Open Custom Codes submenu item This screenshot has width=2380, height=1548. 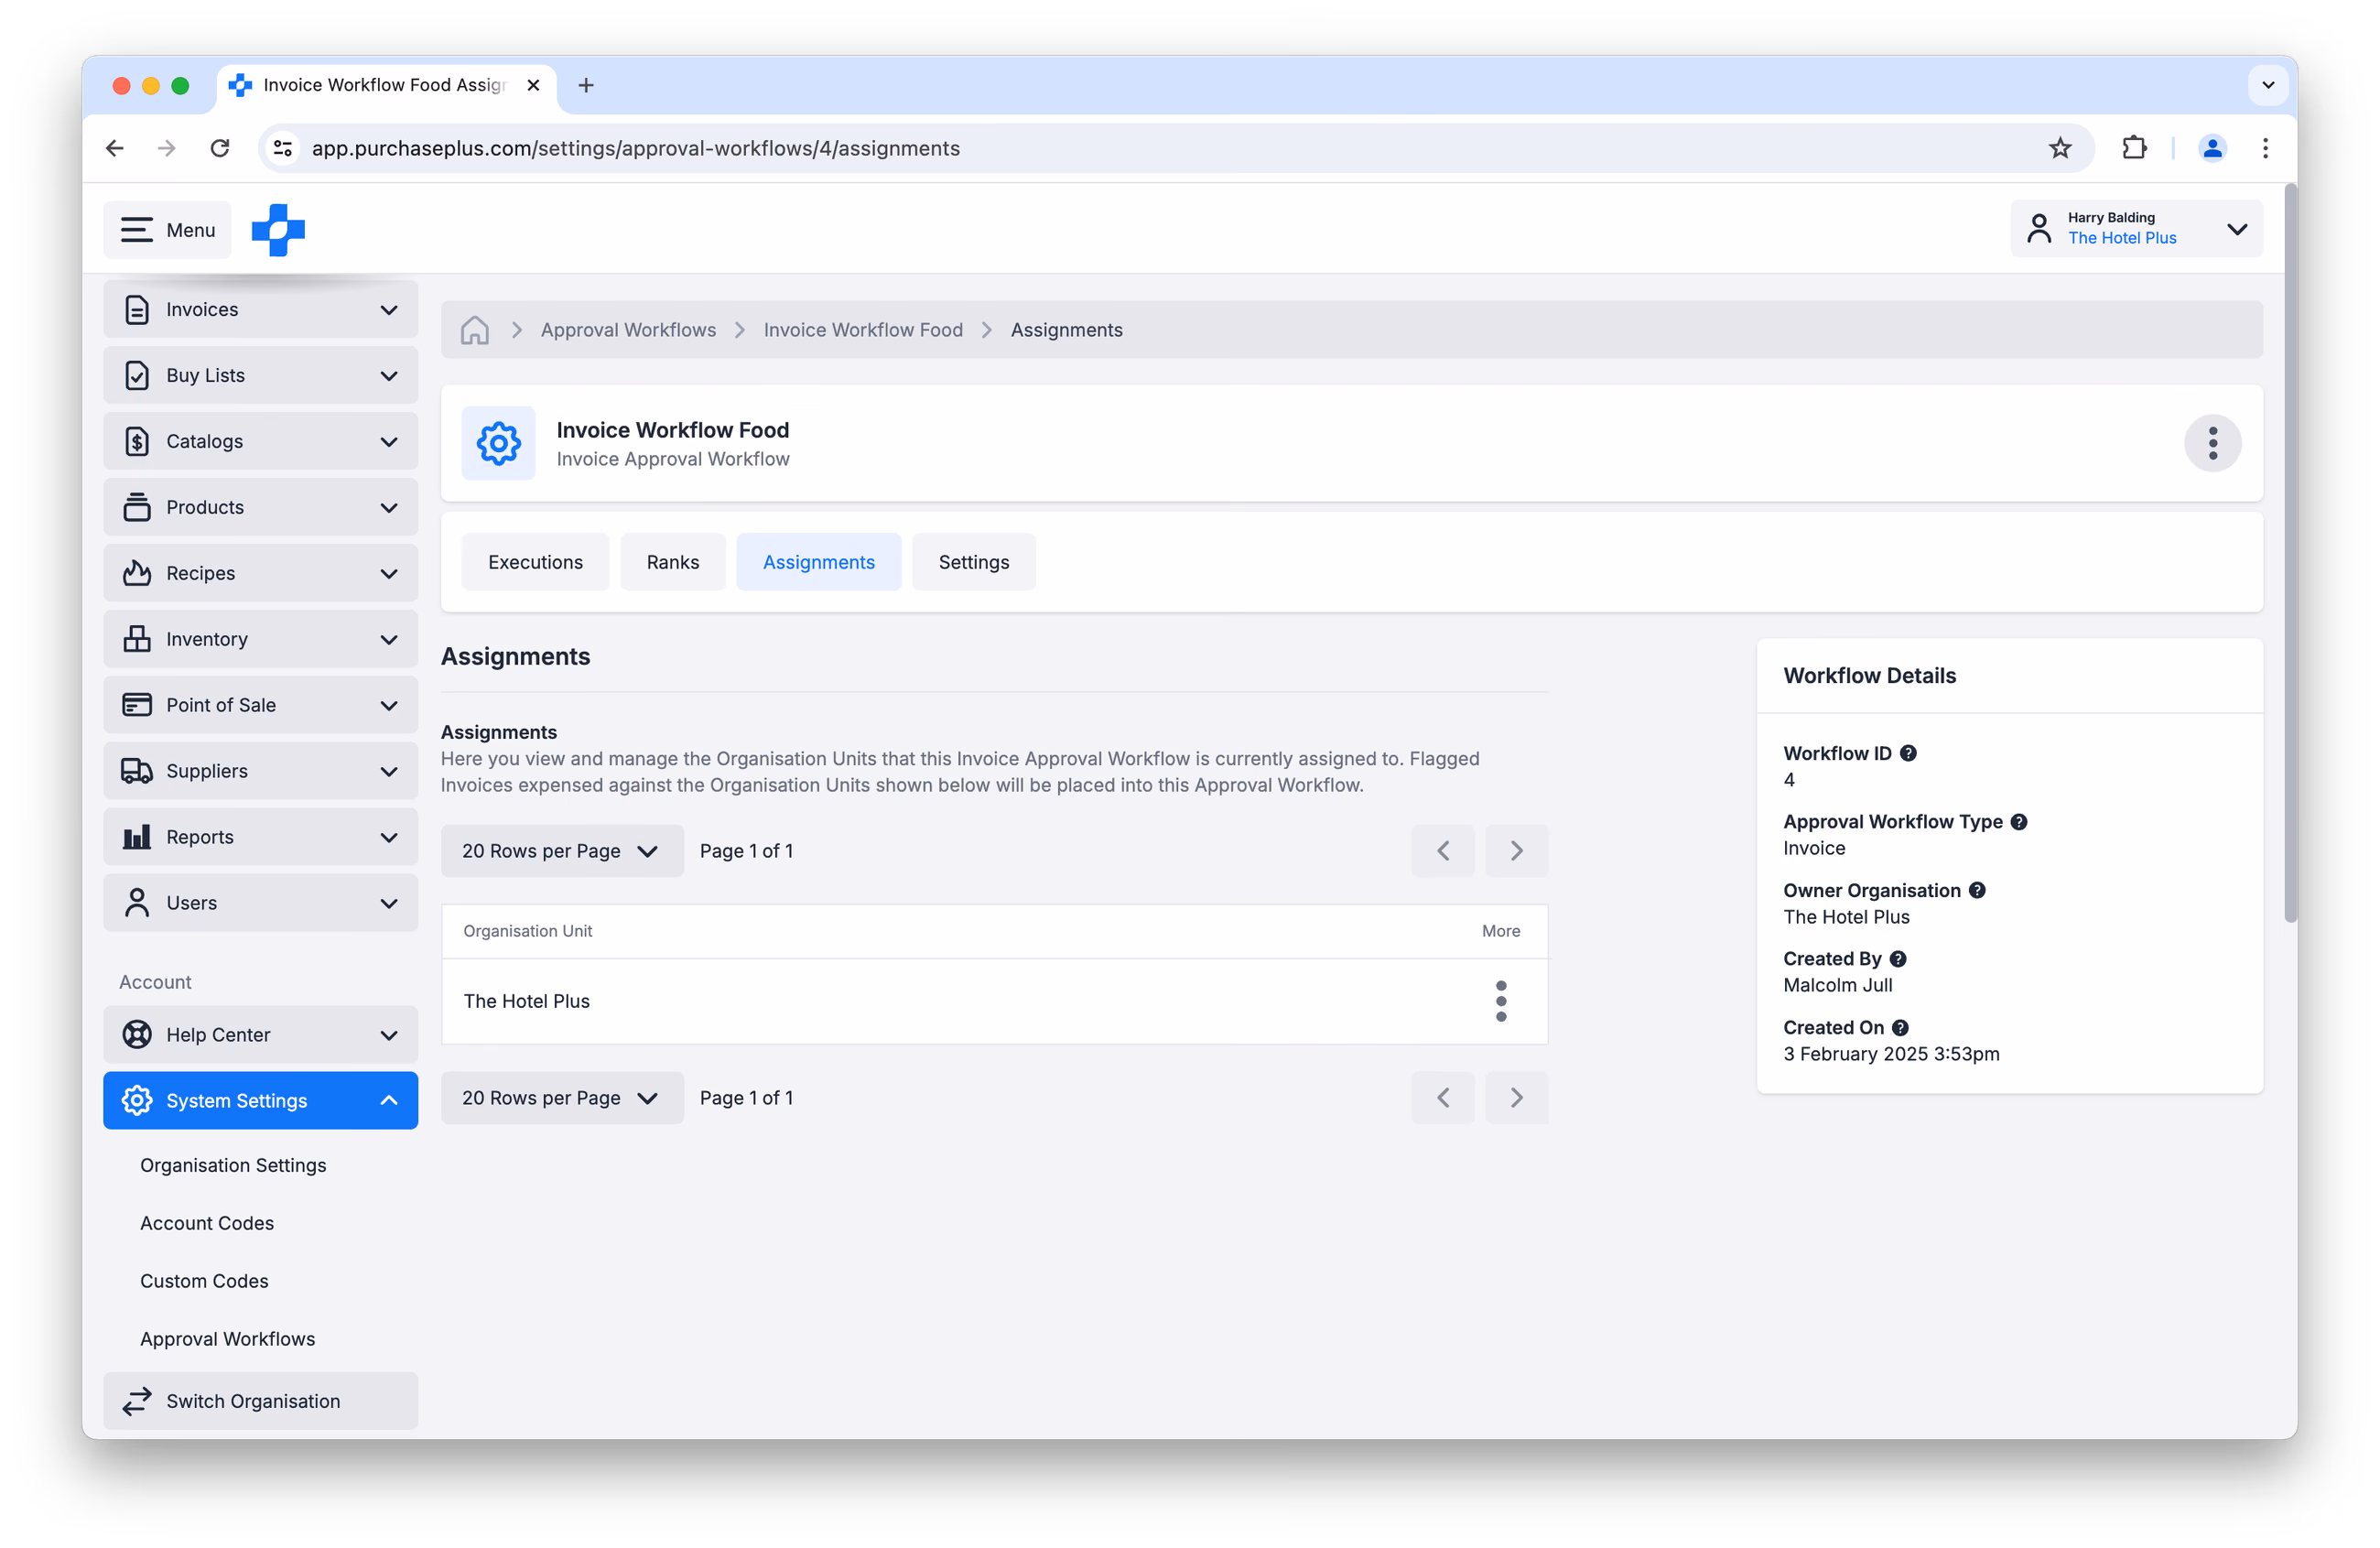coord(204,1282)
